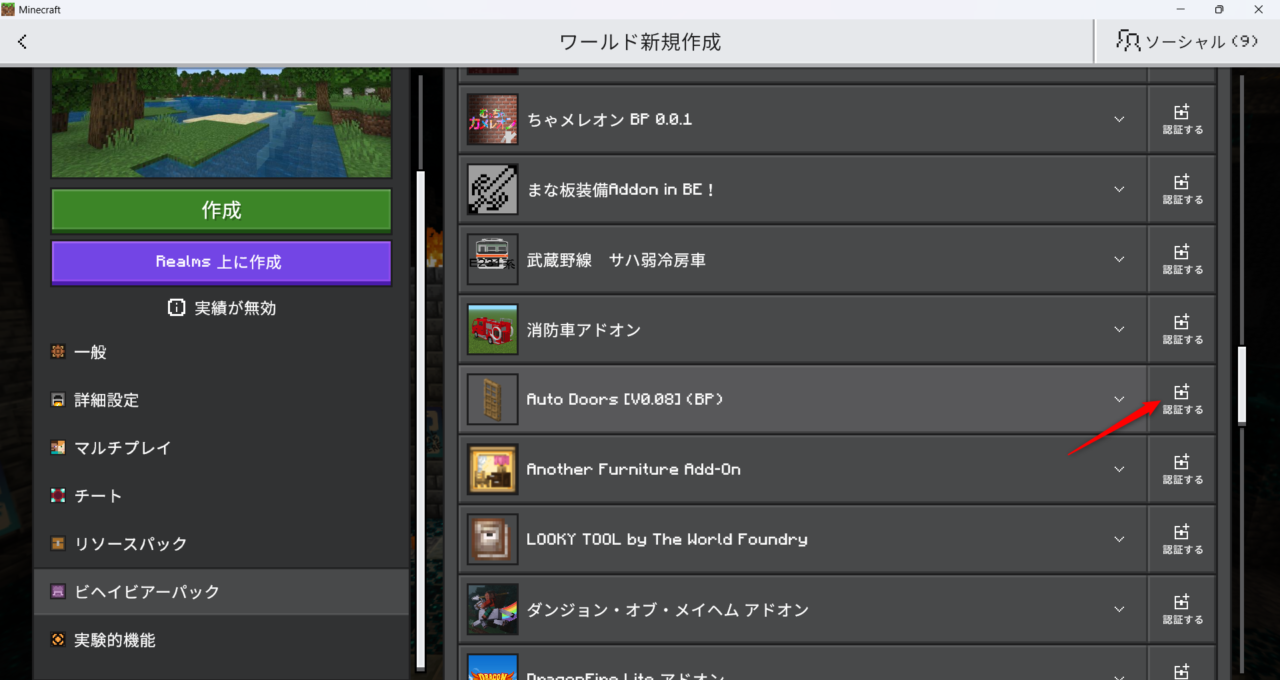Screen dimensions: 1280x680
Task: Click the ダンジョン・オブ・メイヘム pack thumbnail
Action: pos(493,609)
